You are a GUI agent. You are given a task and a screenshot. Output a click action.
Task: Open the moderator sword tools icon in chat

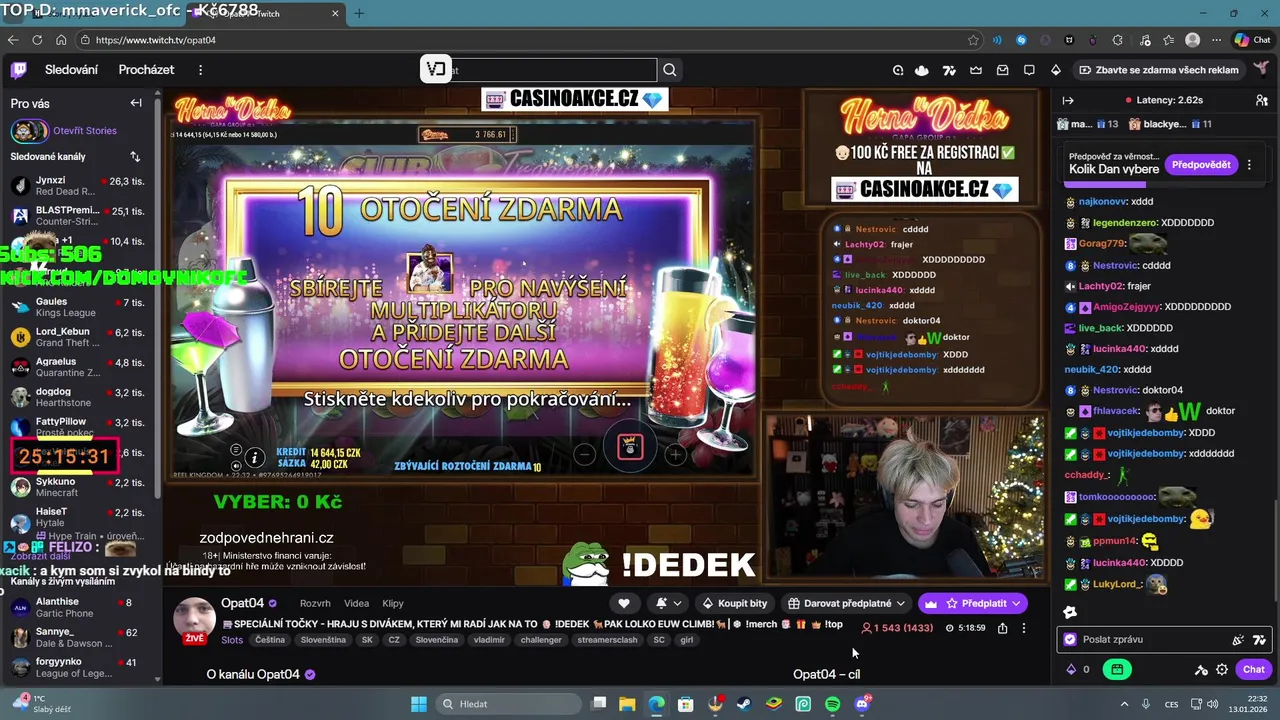click(1202, 669)
